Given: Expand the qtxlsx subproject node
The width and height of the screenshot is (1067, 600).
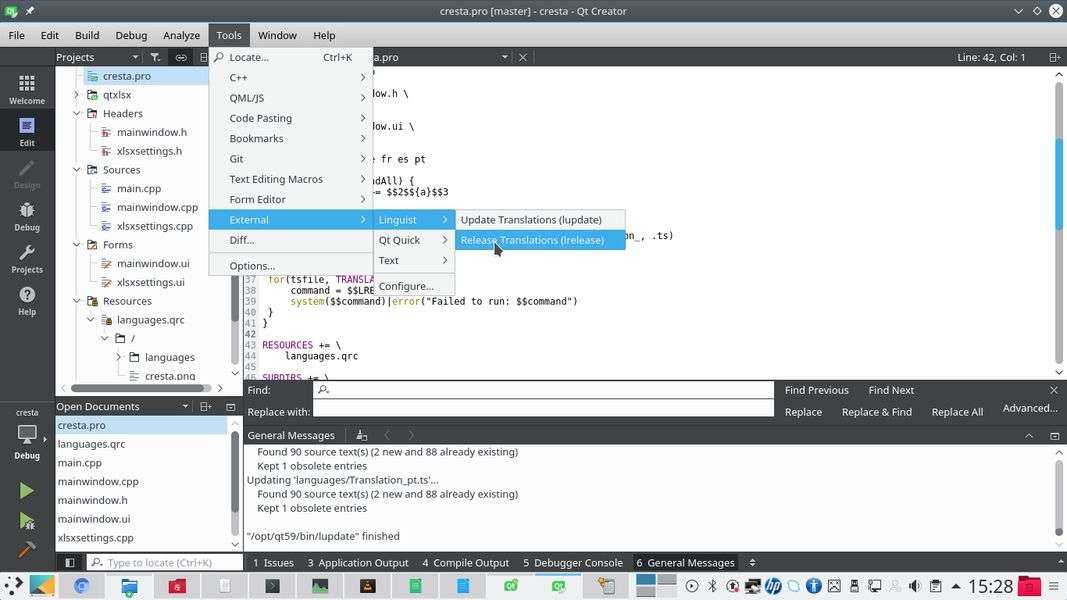Looking at the screenshot, I should click(77, 95).
